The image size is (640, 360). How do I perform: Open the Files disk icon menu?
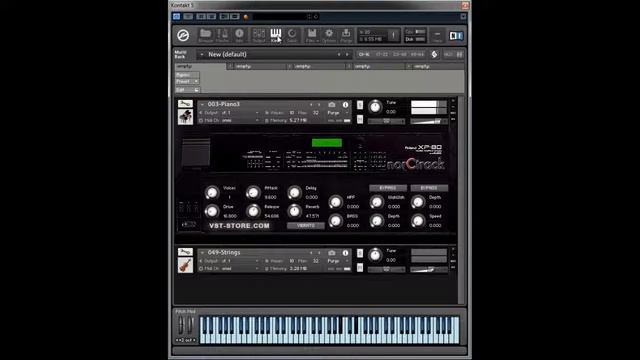pos(312,35)
